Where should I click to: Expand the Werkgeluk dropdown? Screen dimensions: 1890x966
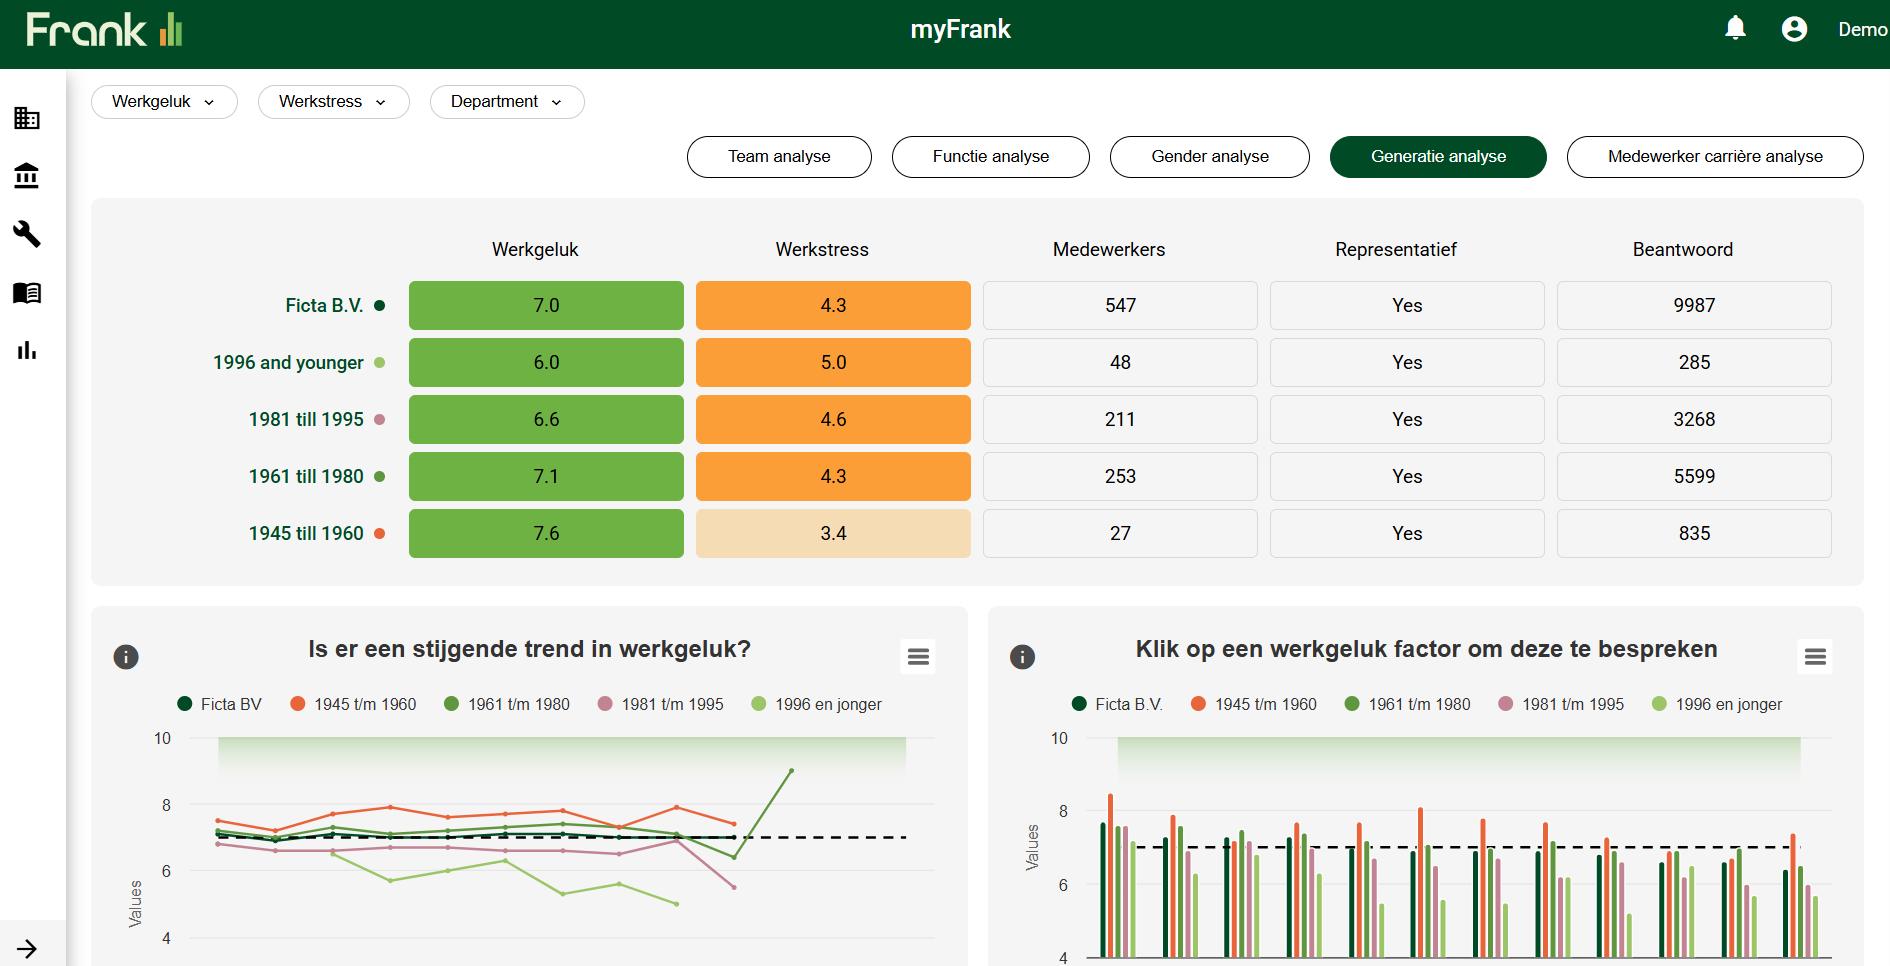tap(164, 102)
